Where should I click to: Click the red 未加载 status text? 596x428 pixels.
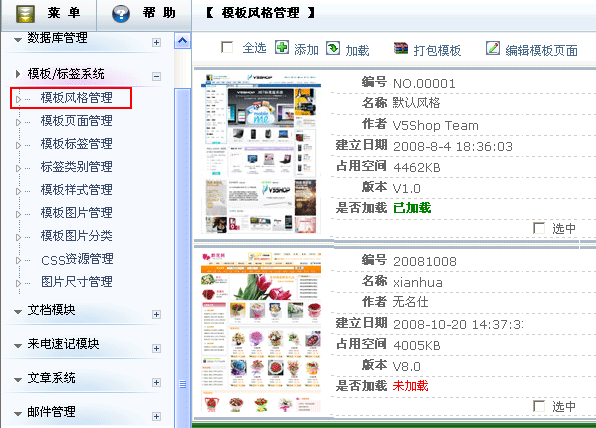coord(411,386)
